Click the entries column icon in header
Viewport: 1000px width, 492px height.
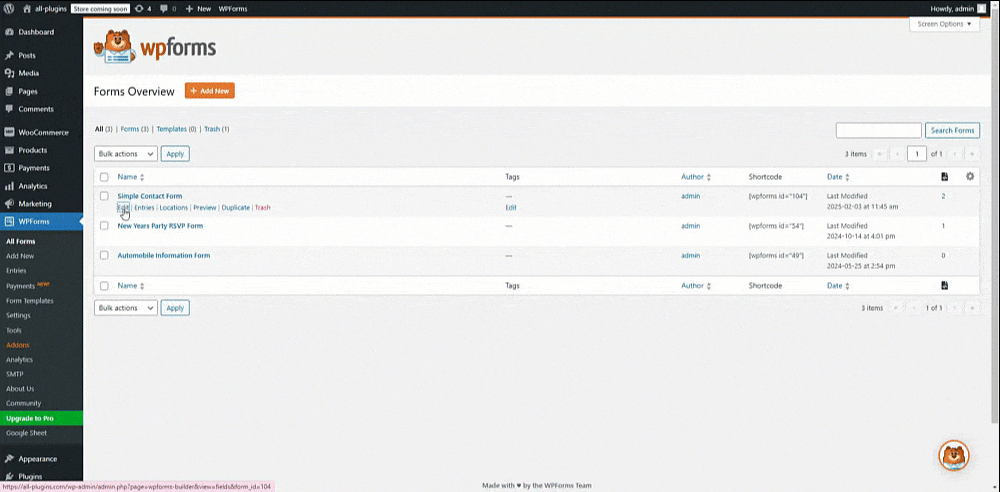tap(945, 177)
